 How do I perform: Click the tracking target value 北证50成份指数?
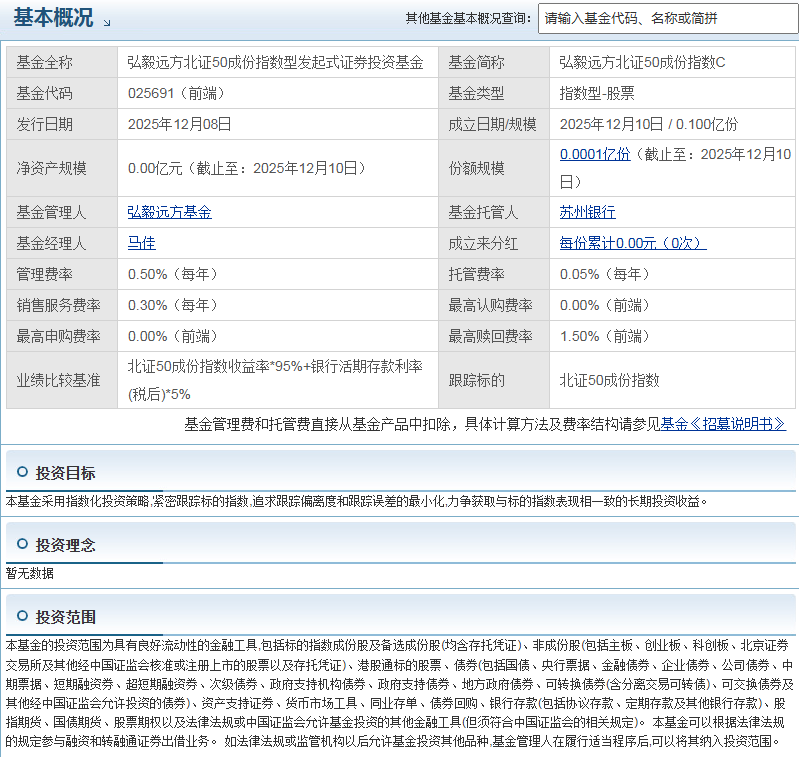tap(609, 380)
